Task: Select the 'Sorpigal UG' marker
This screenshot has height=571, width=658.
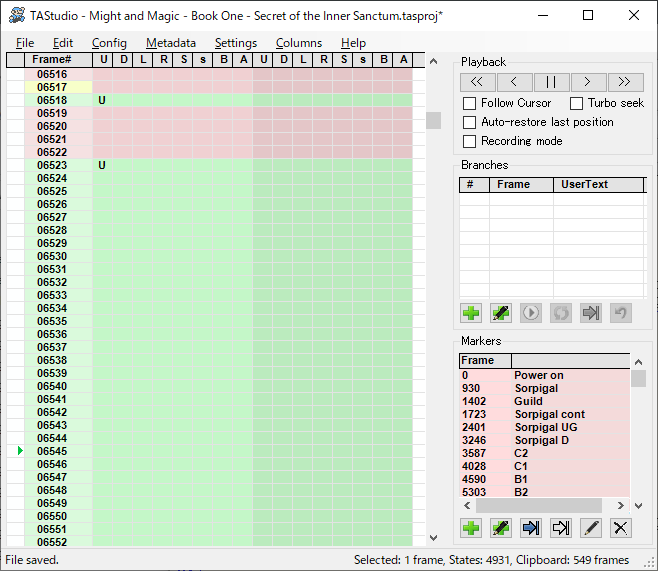Action: 545,427
